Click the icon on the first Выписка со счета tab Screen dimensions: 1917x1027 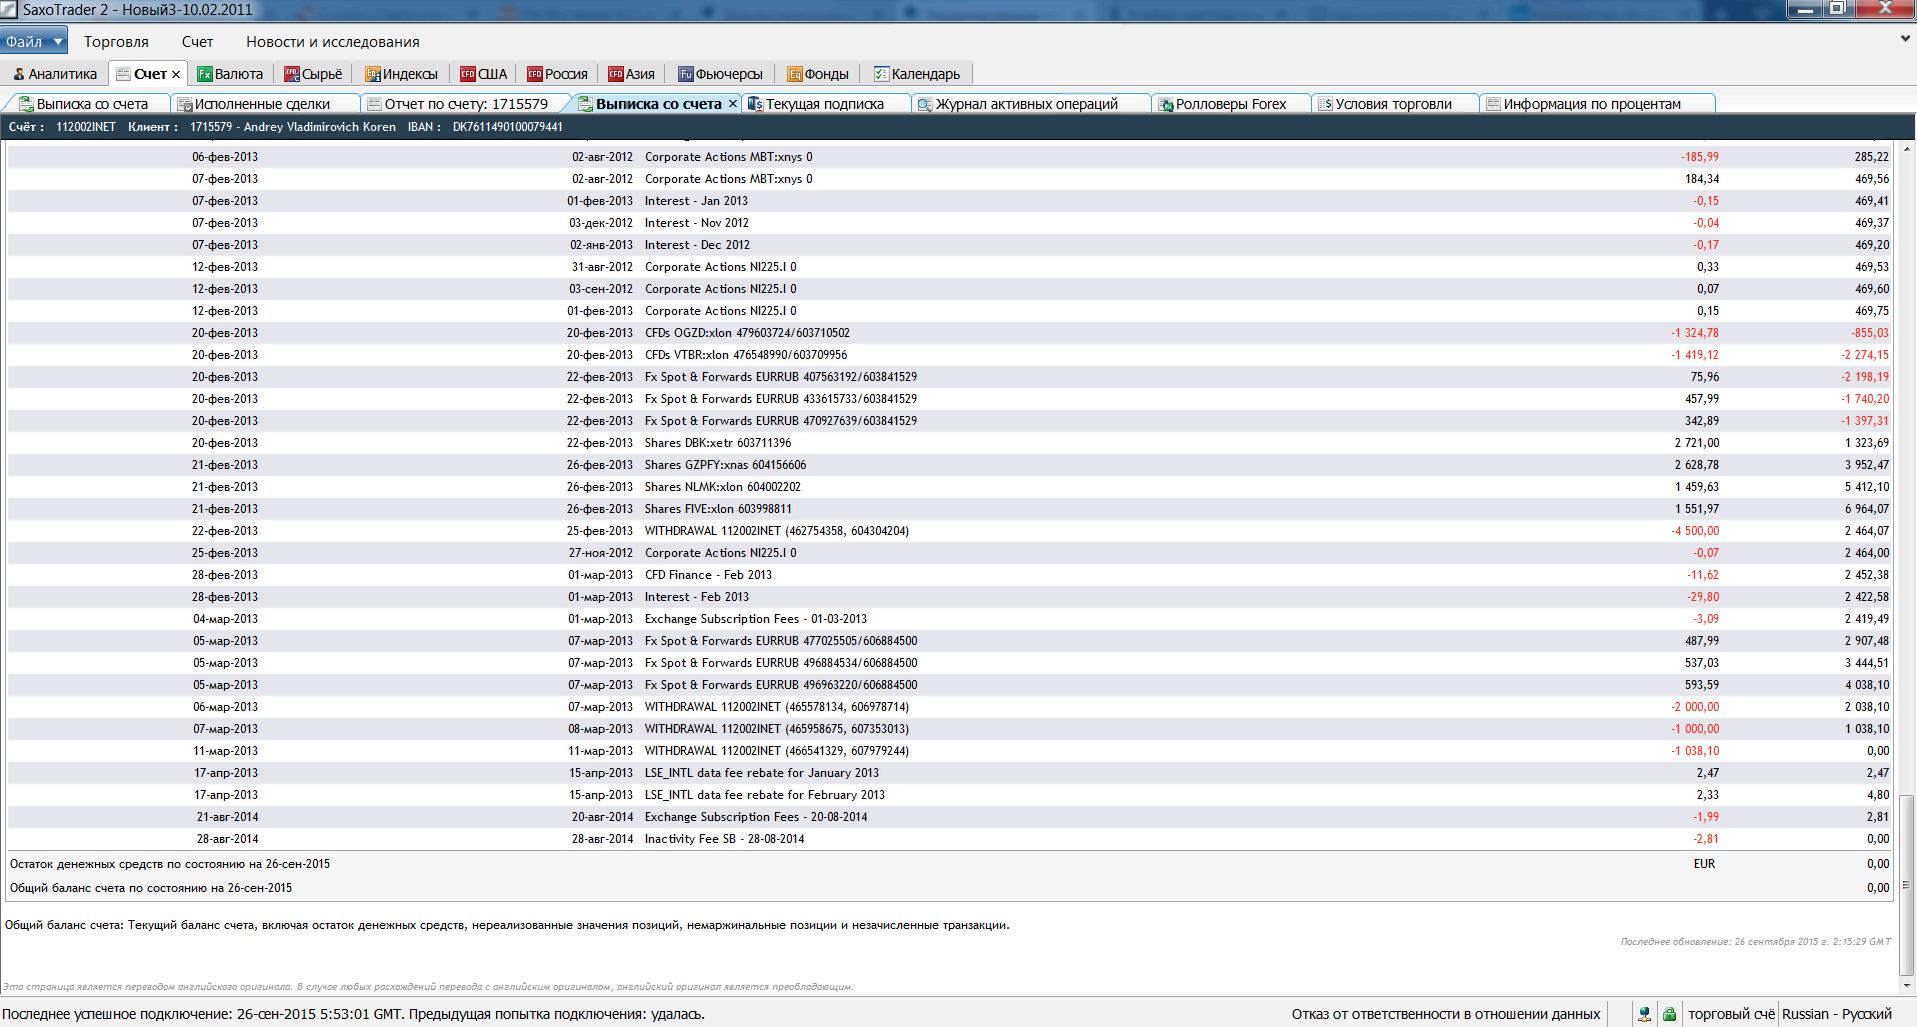coord(26,104)
